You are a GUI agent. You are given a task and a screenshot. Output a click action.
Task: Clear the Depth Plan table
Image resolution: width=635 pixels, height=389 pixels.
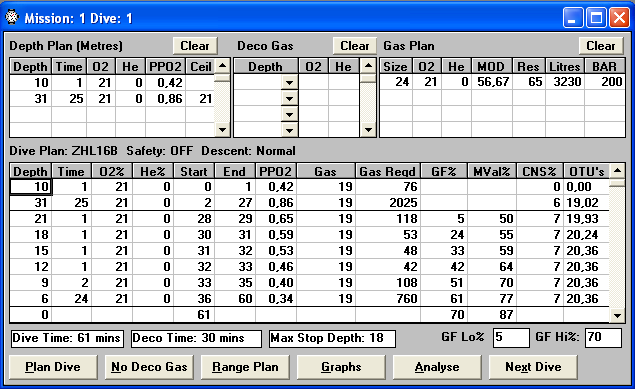tap(195, 46)
